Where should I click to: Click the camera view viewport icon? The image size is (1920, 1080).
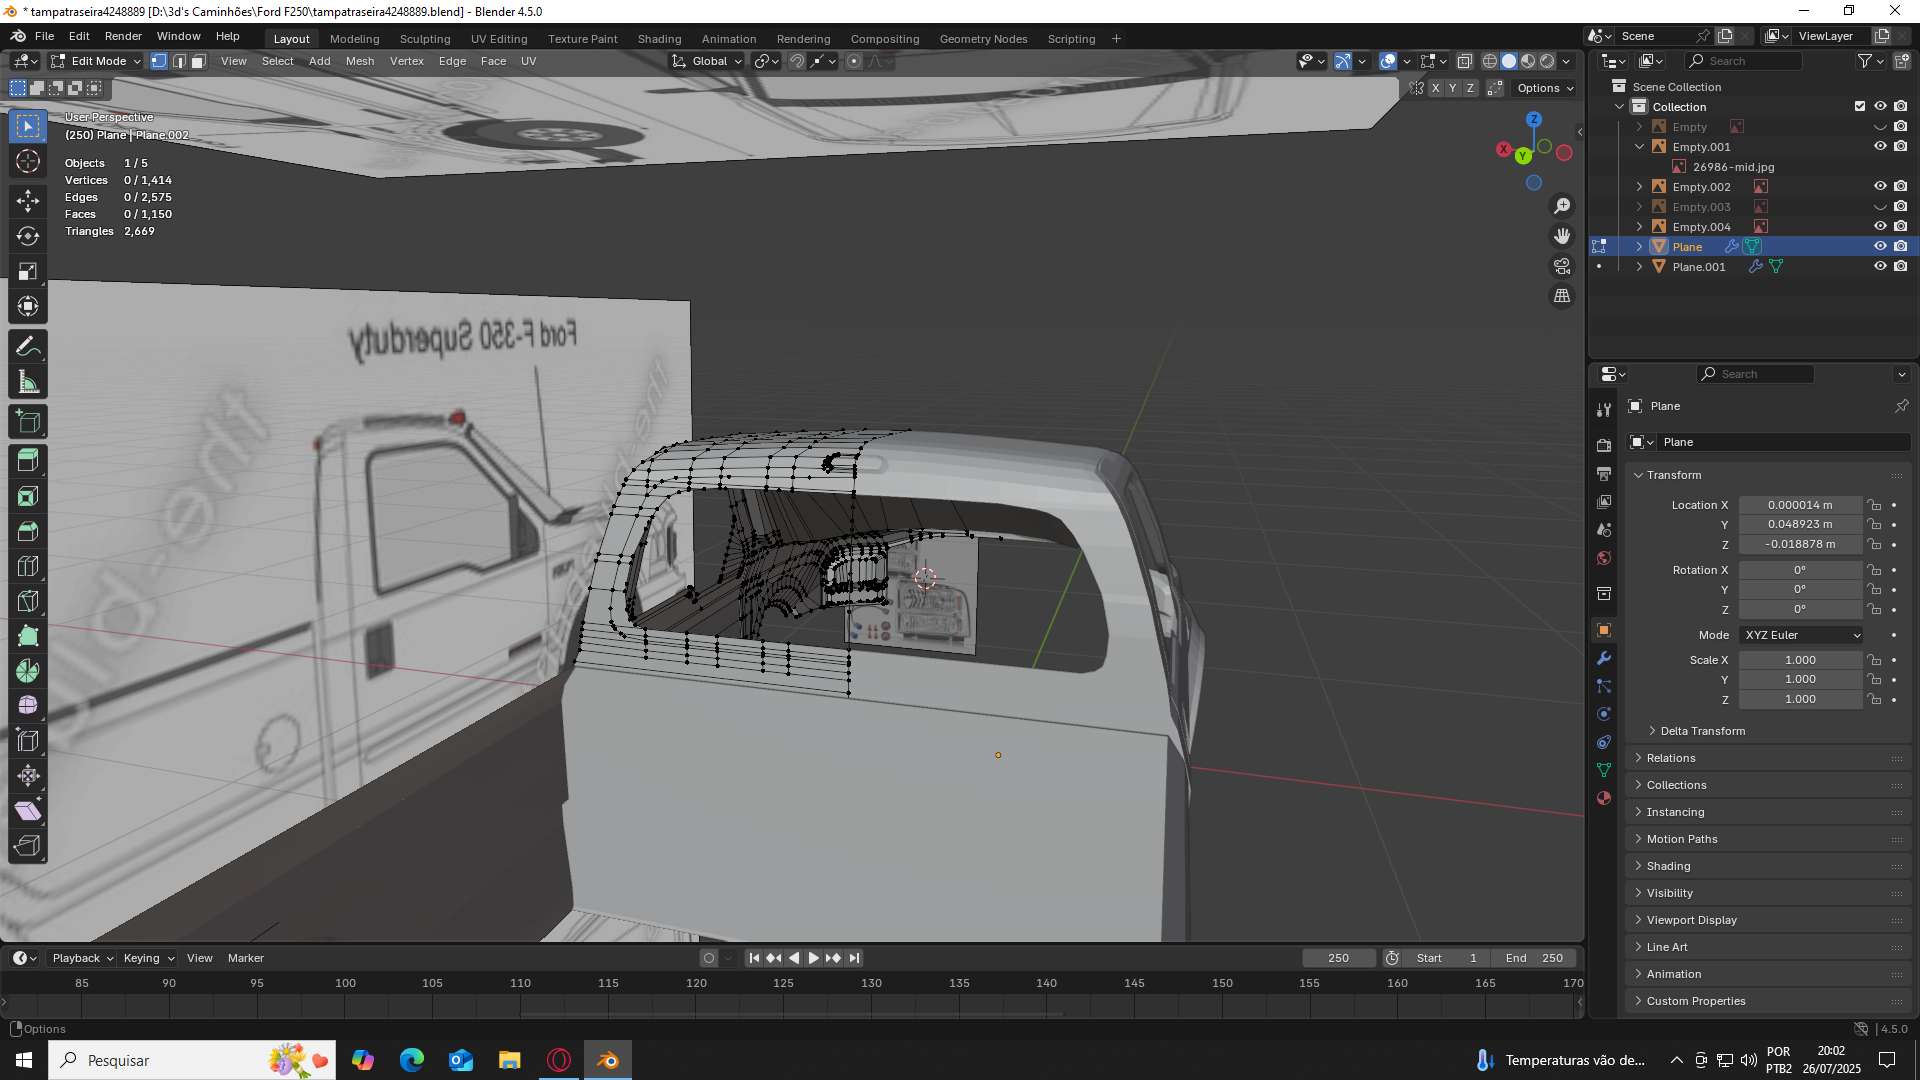point(1561,266)
